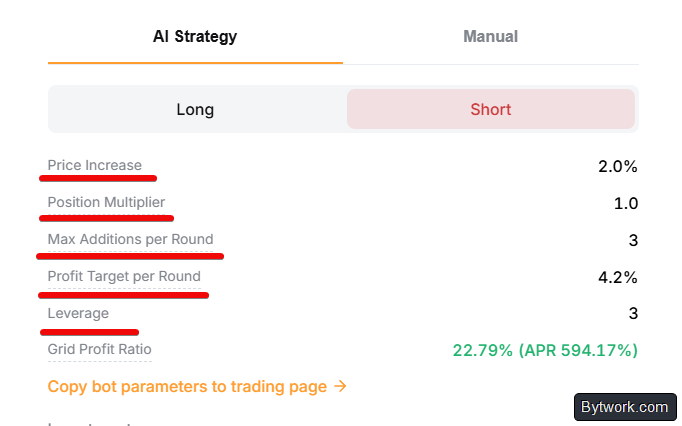Image resolution: width=682 pixels, height=426 pixels.
Task: Select the Short direction option
Action: point(491,110)
